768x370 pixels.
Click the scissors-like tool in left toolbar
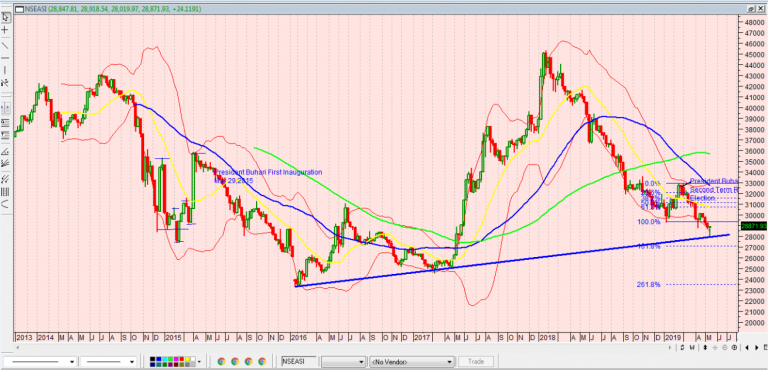click(5, 83)
